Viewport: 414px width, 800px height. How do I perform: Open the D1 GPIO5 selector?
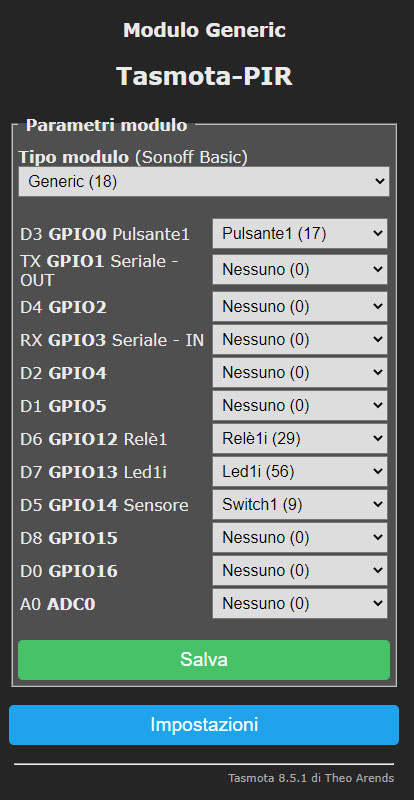[300, 406]
